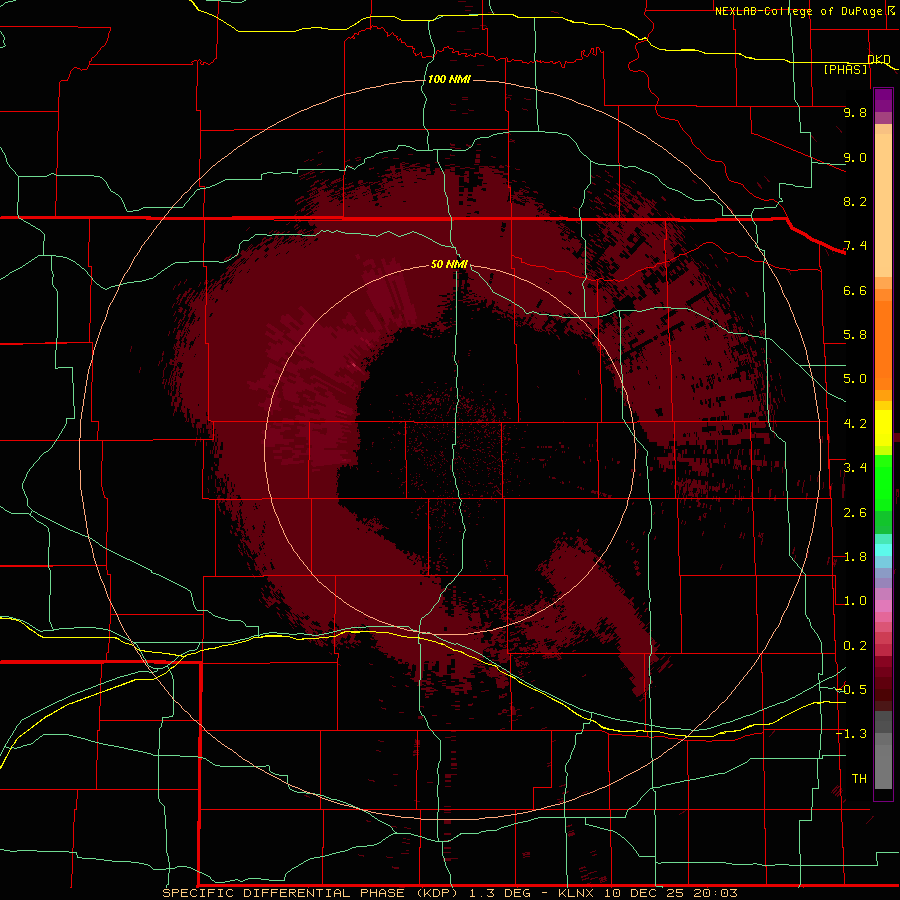Click the 20:03 timestamp in the caption

[715, 893]
